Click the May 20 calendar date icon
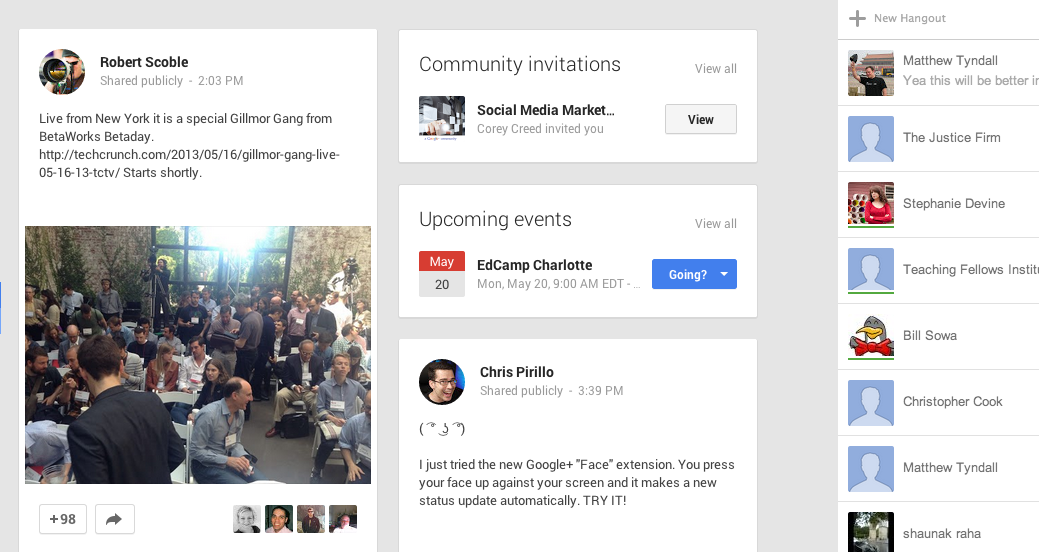1039x552 pixels. click(x=442, y=274)
